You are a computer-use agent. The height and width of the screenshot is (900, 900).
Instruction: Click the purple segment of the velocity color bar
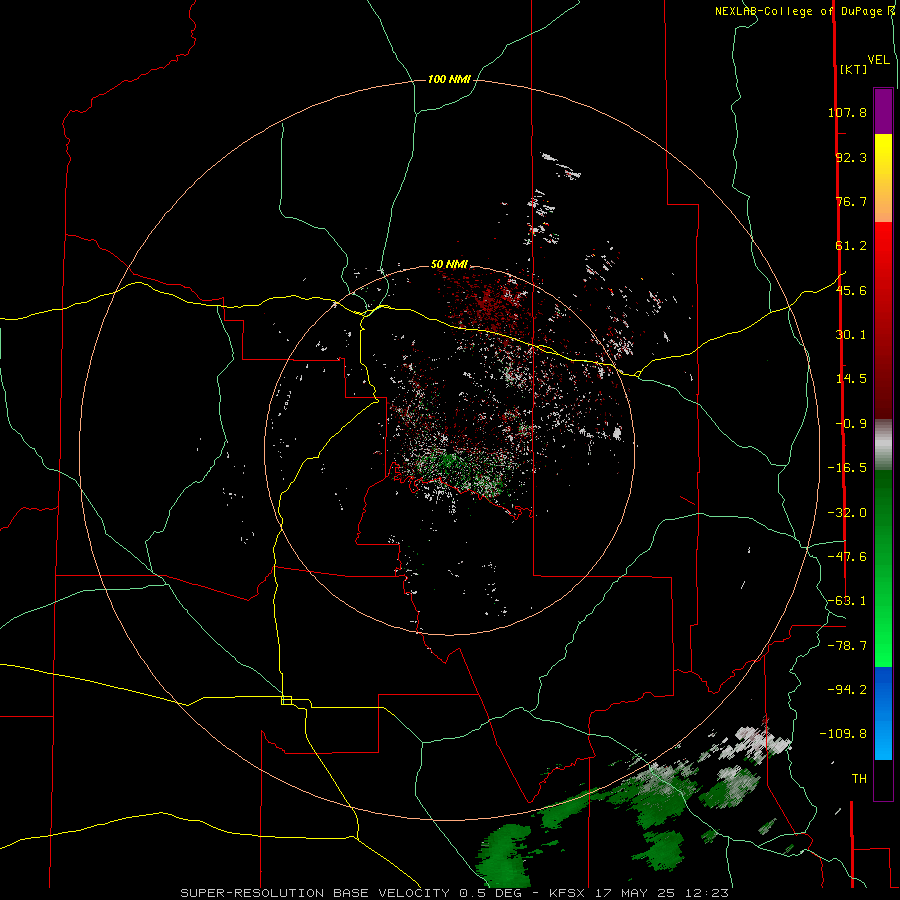(x=883, y=111)
